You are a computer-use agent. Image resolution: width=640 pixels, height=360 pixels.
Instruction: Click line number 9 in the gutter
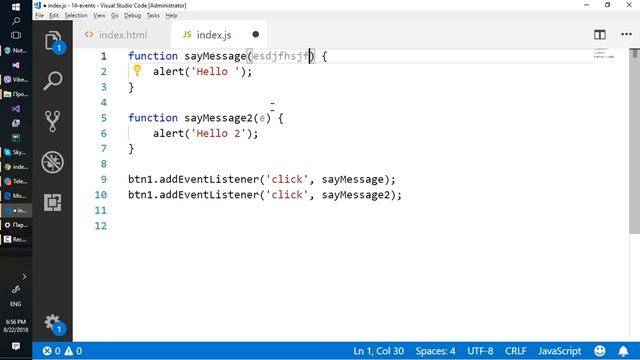click(x=104, y=180)
